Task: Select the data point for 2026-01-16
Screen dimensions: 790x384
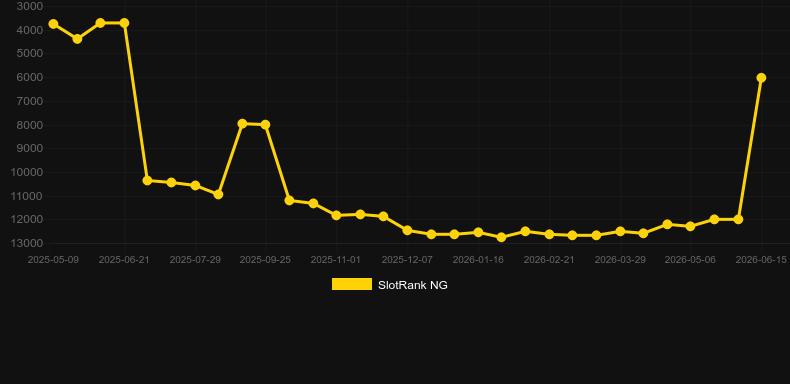Action: (x=478, y=232)
